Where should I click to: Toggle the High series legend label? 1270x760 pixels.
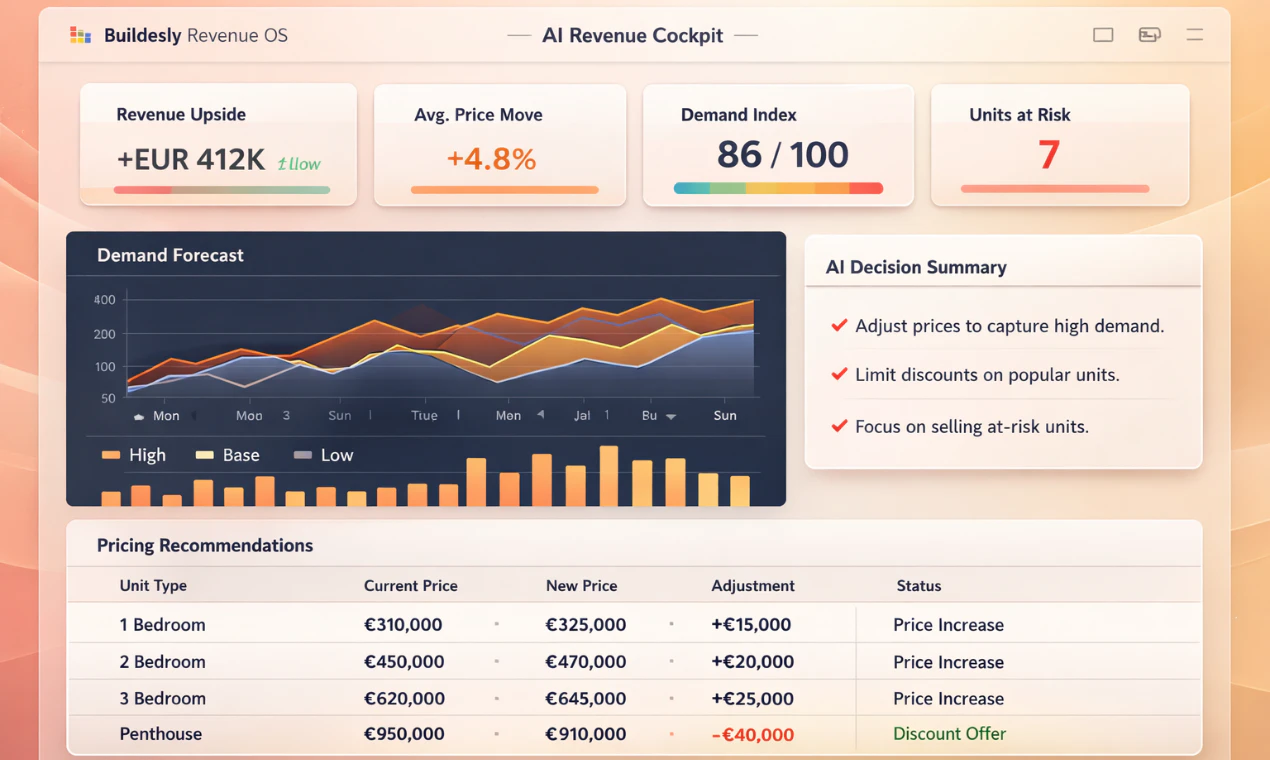tap(147, 455)
